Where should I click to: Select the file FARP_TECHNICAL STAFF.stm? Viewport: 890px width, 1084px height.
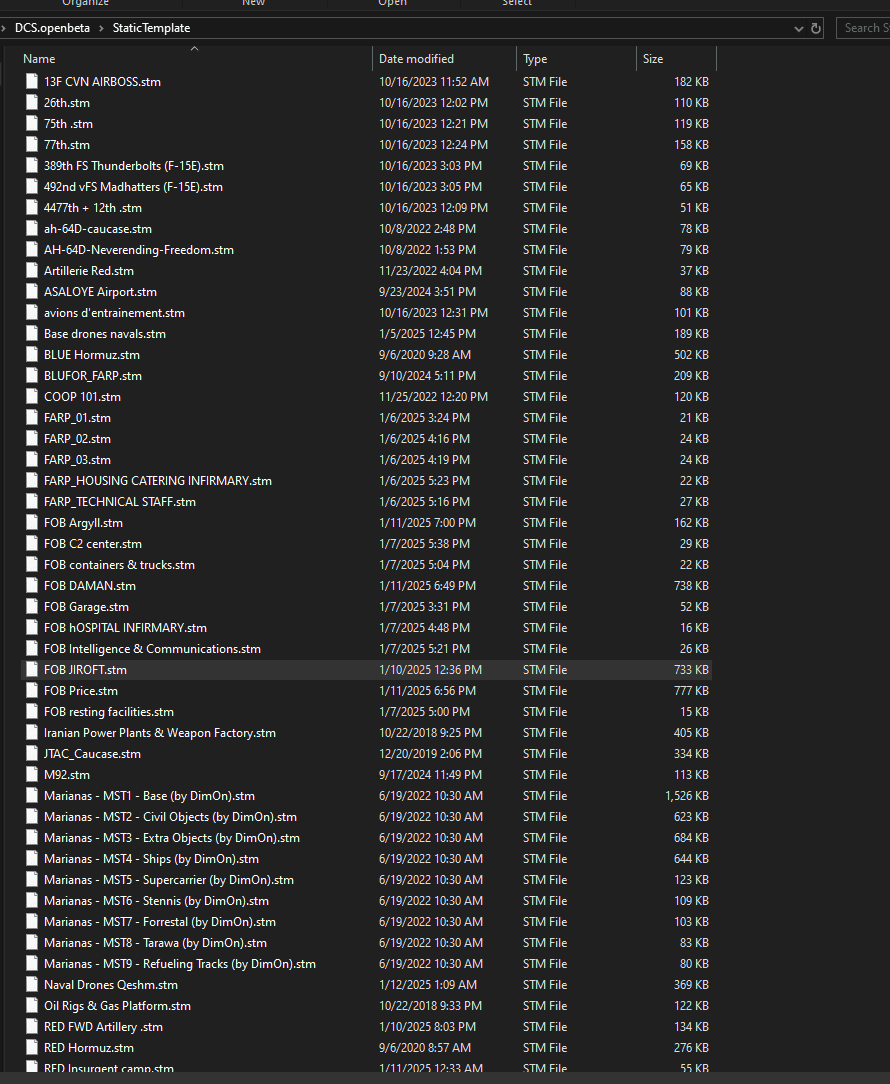(x=120, y=501)
